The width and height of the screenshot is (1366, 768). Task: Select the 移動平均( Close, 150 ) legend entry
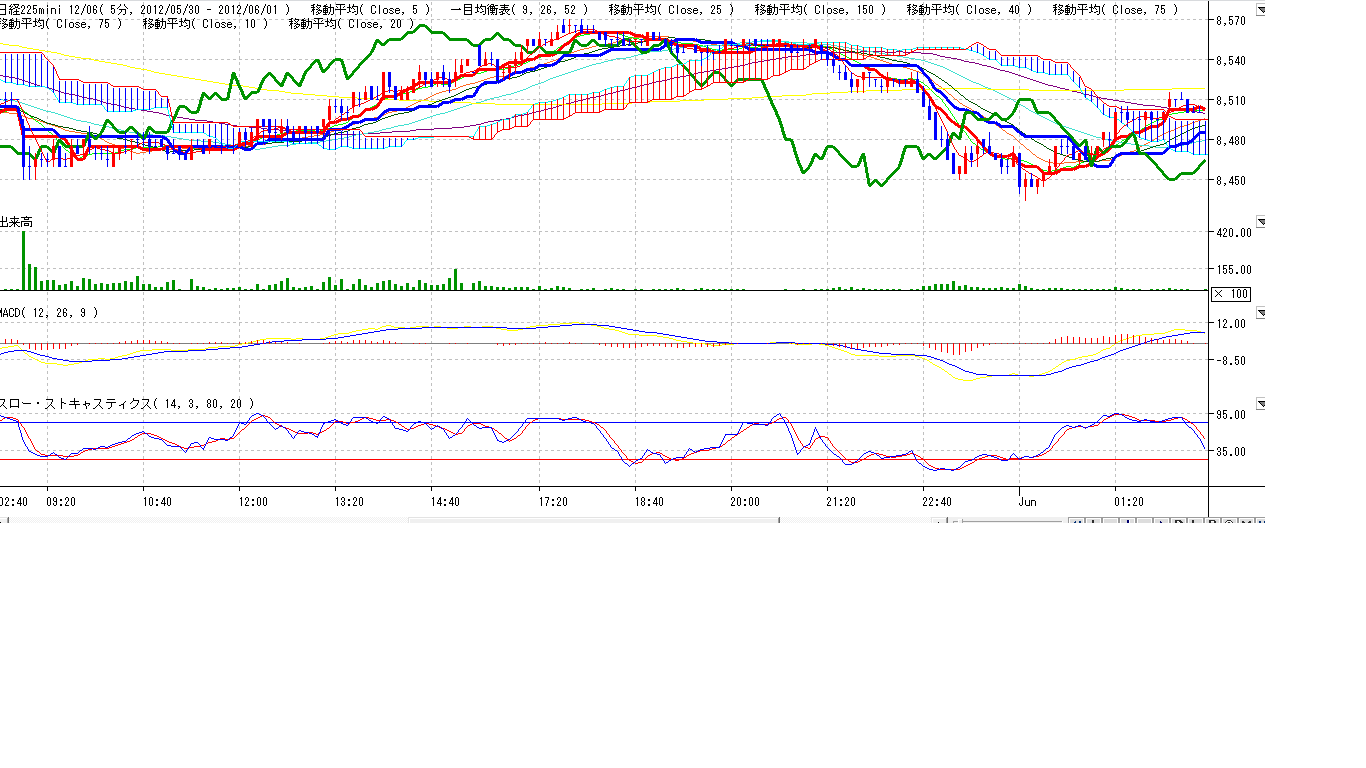click(820, 10)
